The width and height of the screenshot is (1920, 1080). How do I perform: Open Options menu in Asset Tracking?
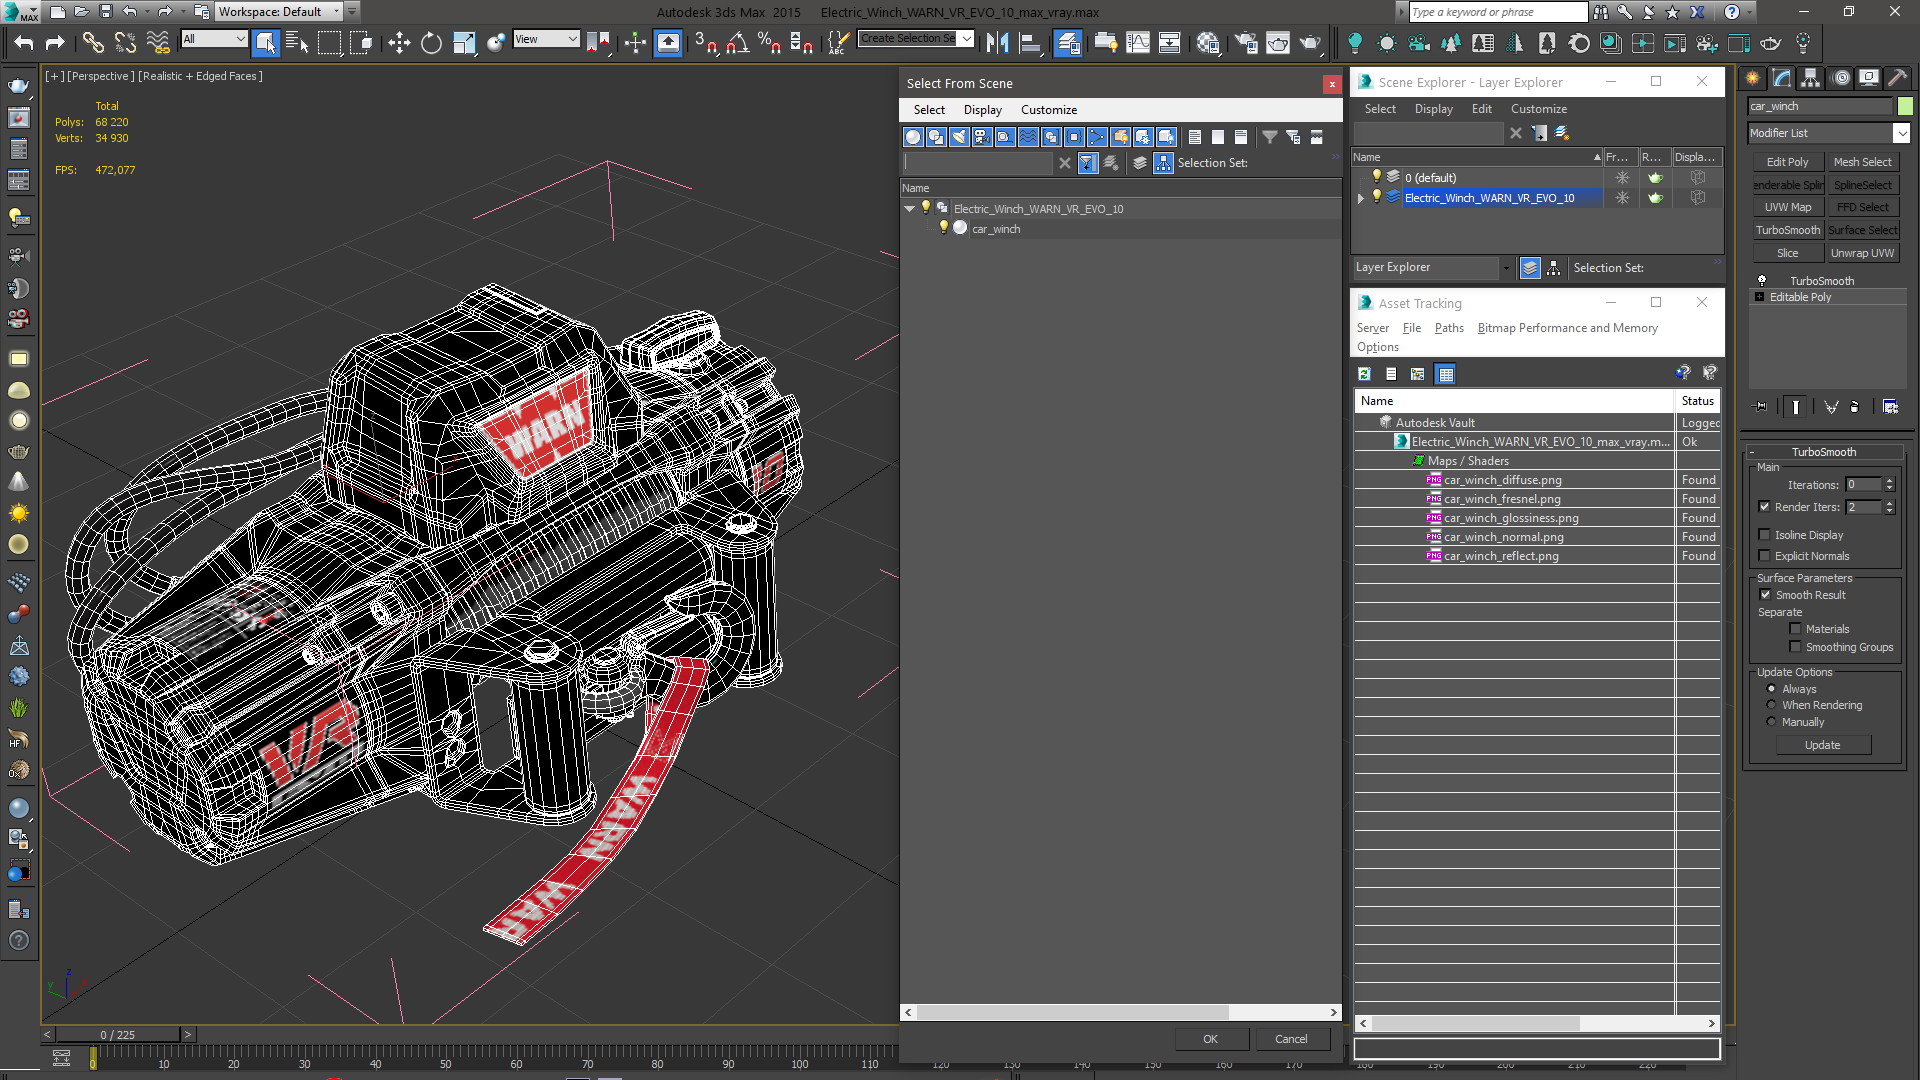pos(1377,347)
